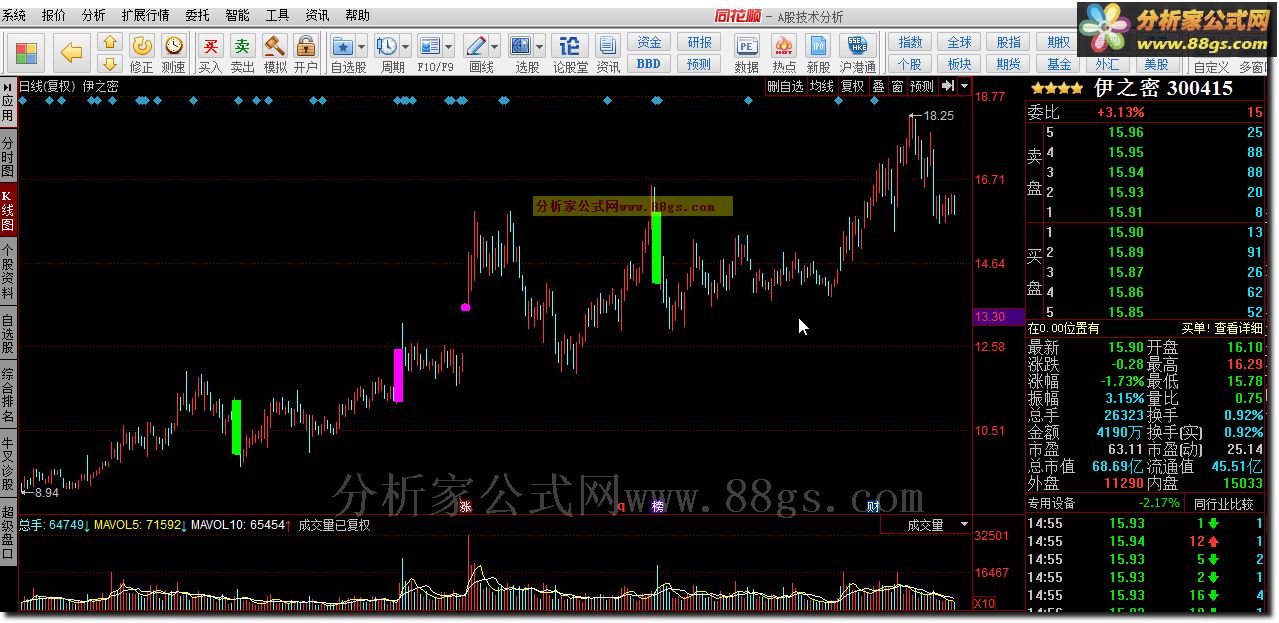This screenshot has width=1279, height=623.
Task: Click the 资金 button
Action: click(x=649, y=42)
